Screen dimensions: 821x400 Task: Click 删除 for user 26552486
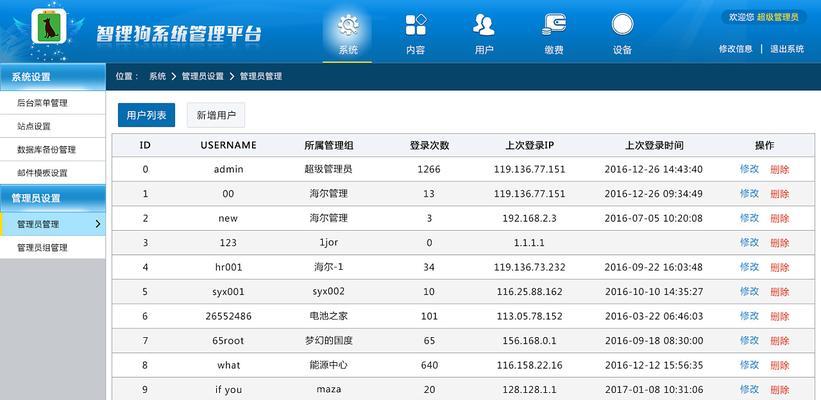click(x=780, y=316)
